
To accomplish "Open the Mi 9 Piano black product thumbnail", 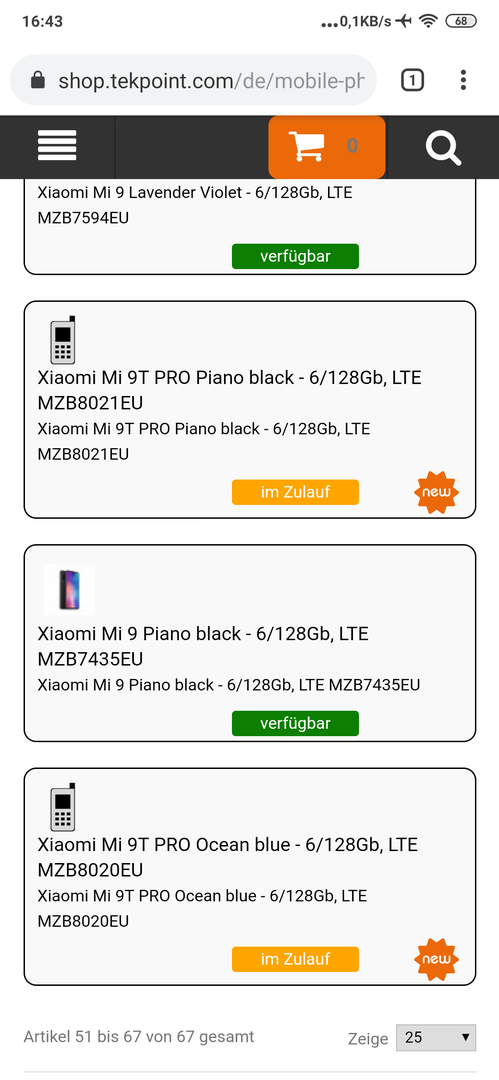I will (70, 590).
